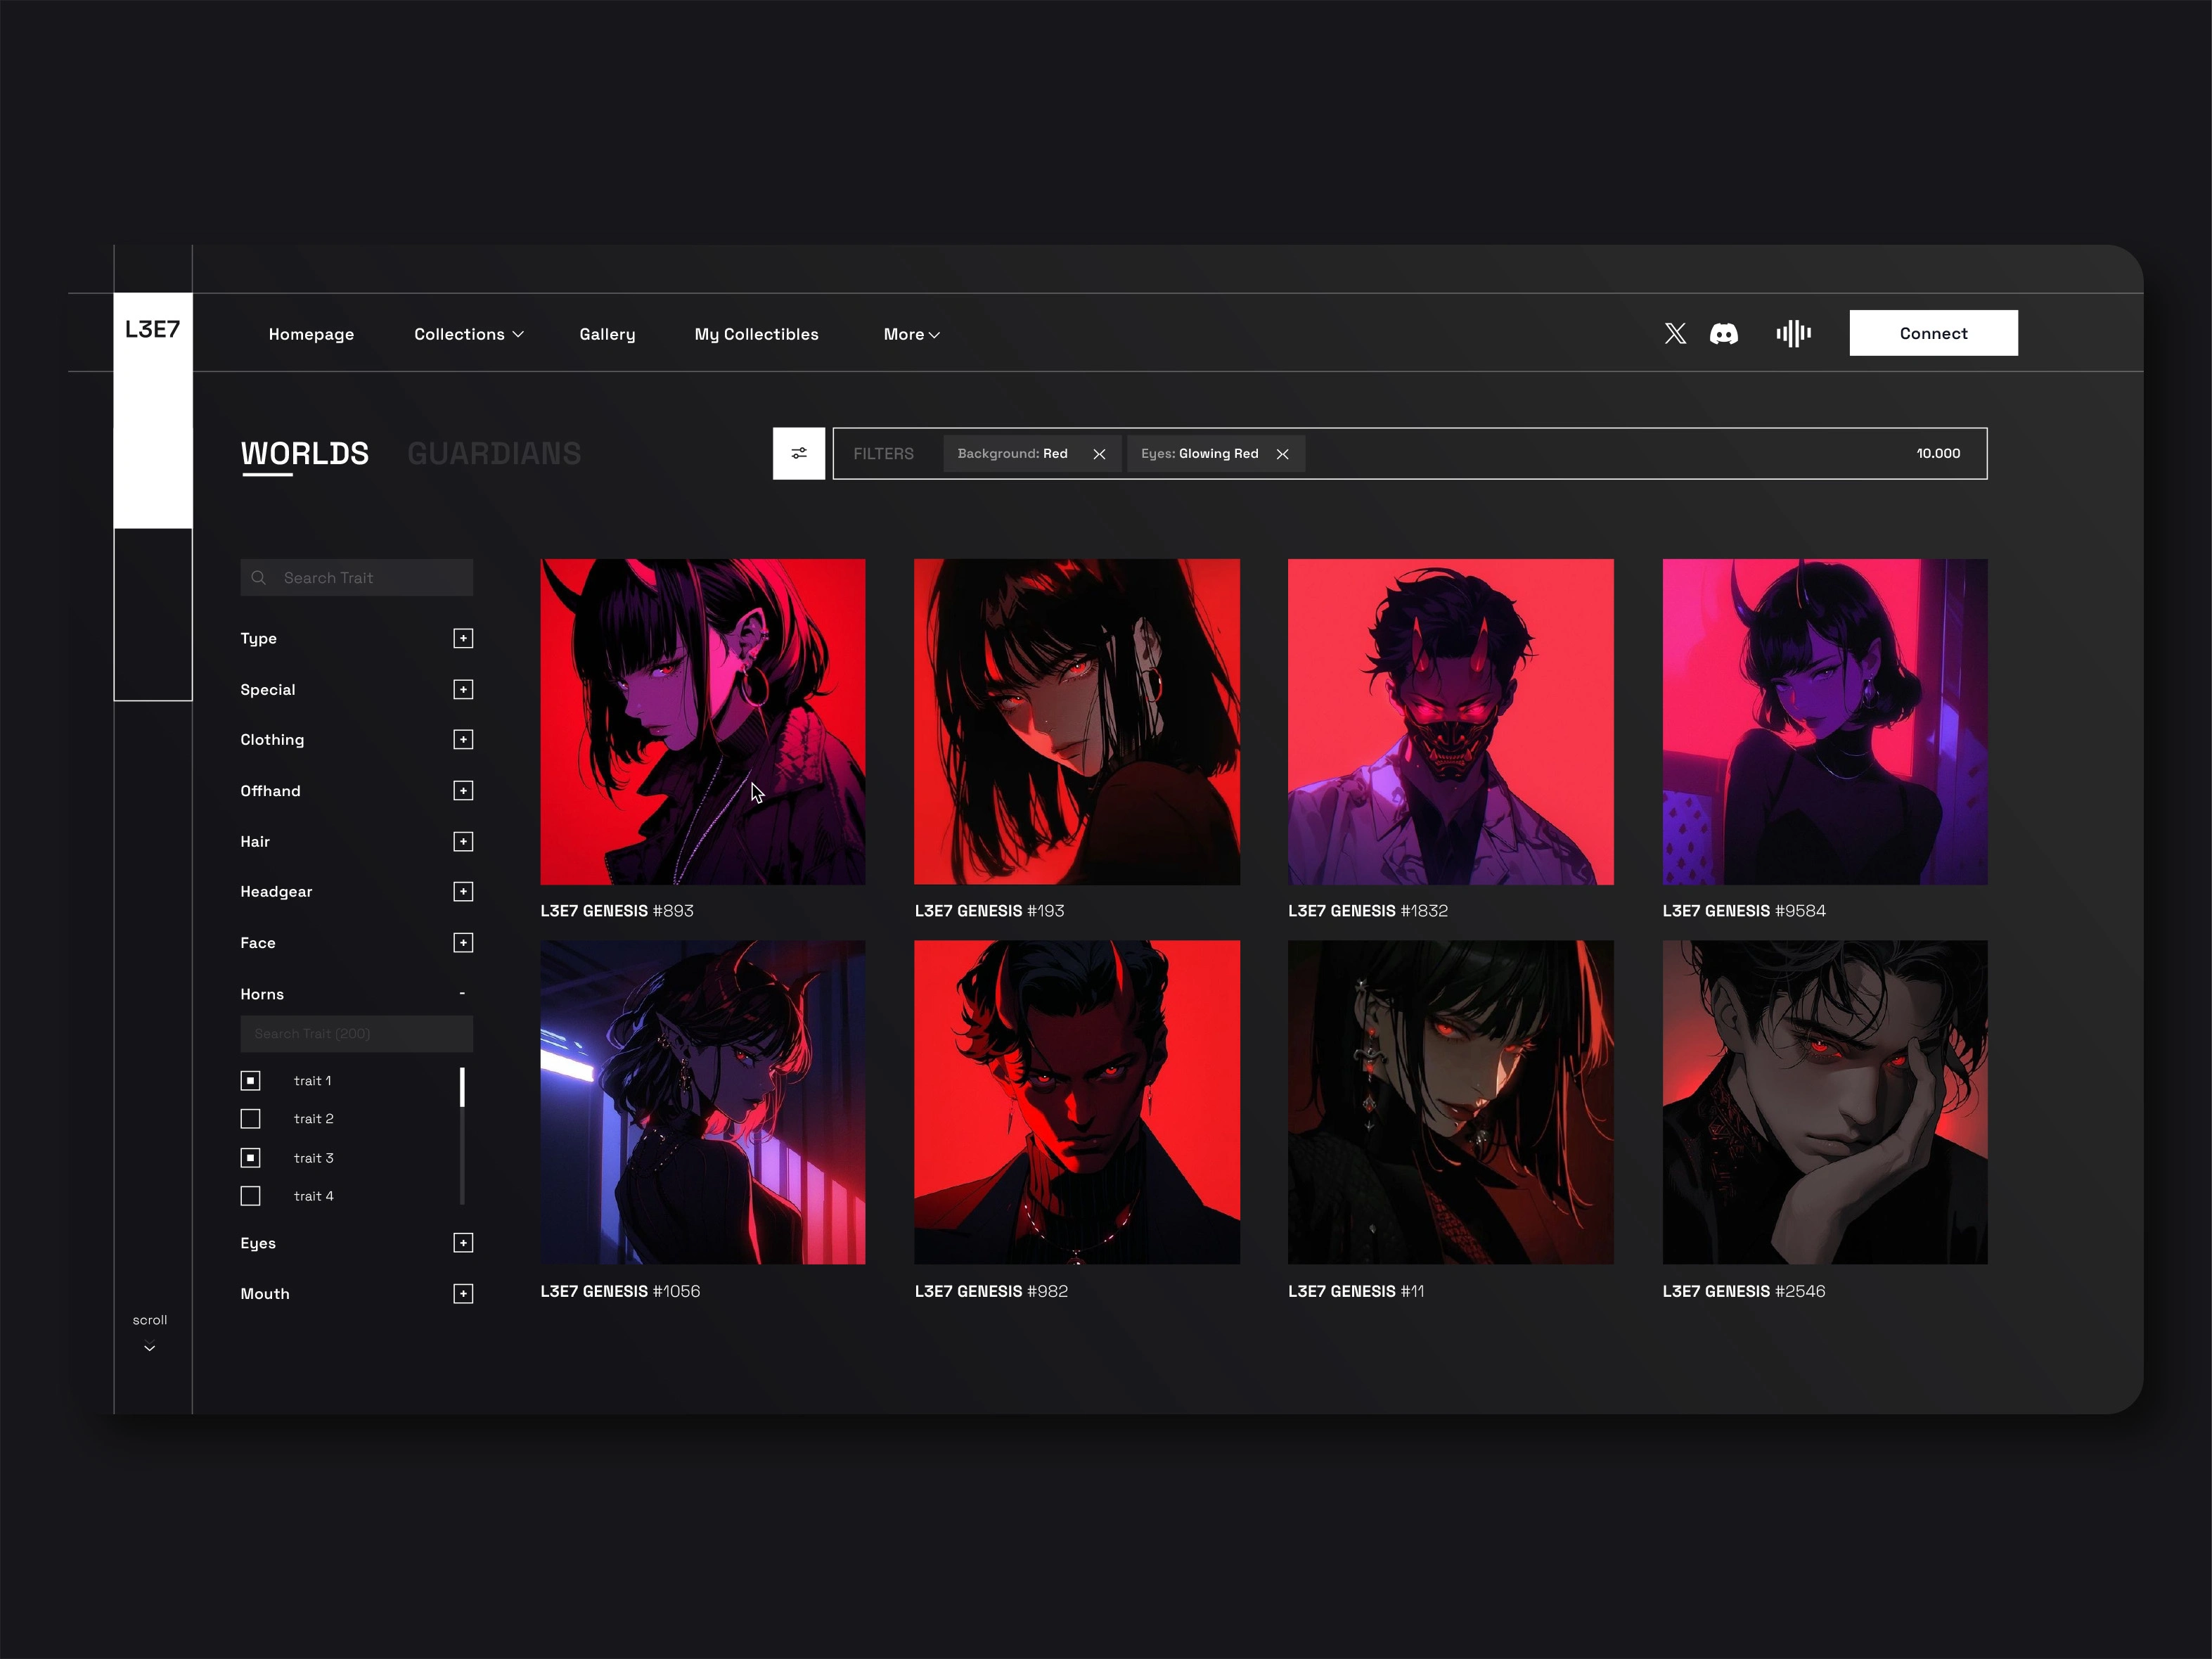
Task: Open L3E7 GENESIS #1832 thumbnail
Action: (x=1450, y=721)
